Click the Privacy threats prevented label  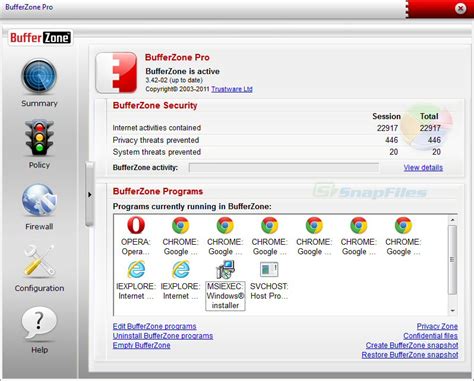[x=156, y=140]
